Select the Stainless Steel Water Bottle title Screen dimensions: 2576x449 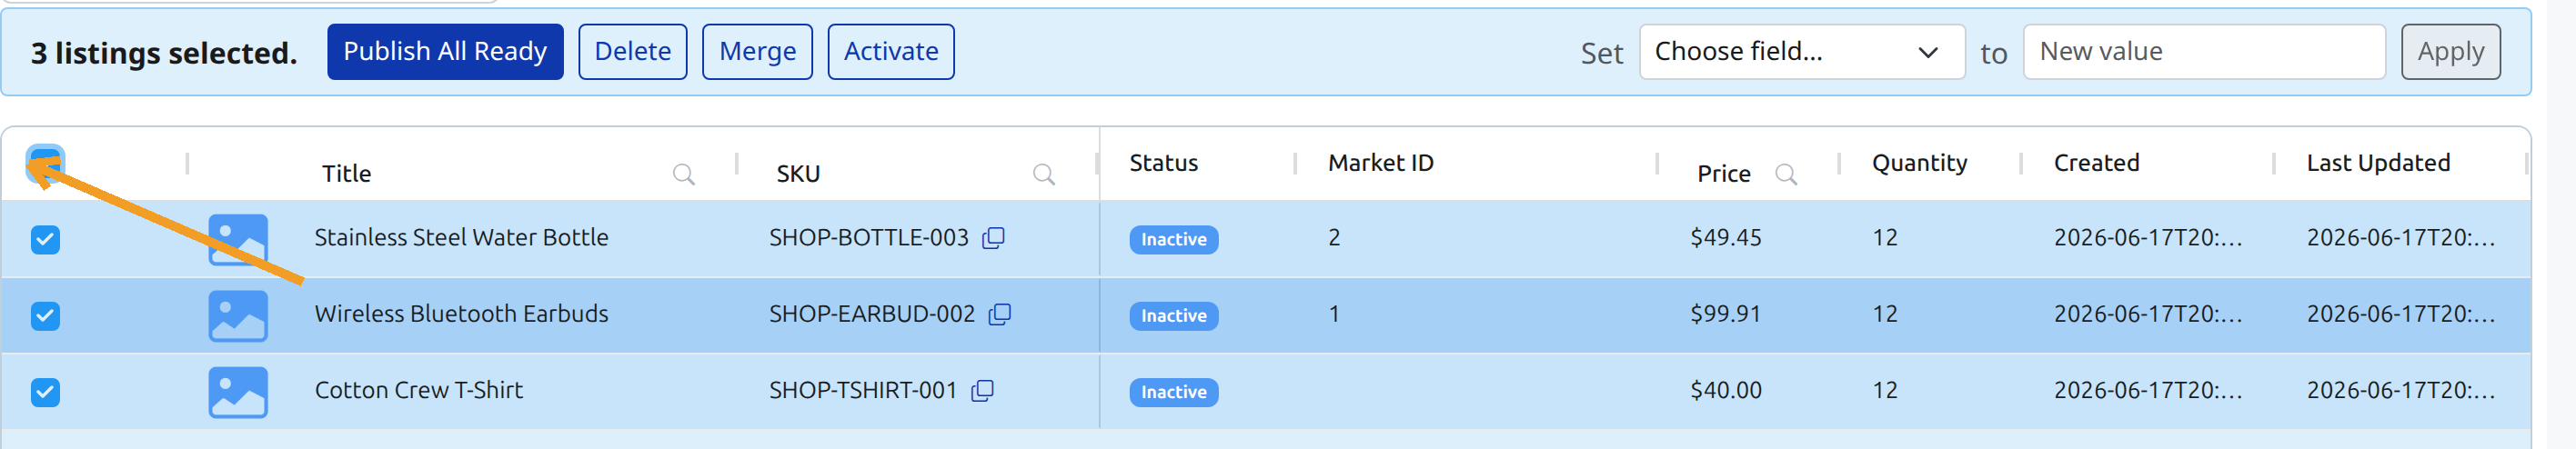coord(461,237)
